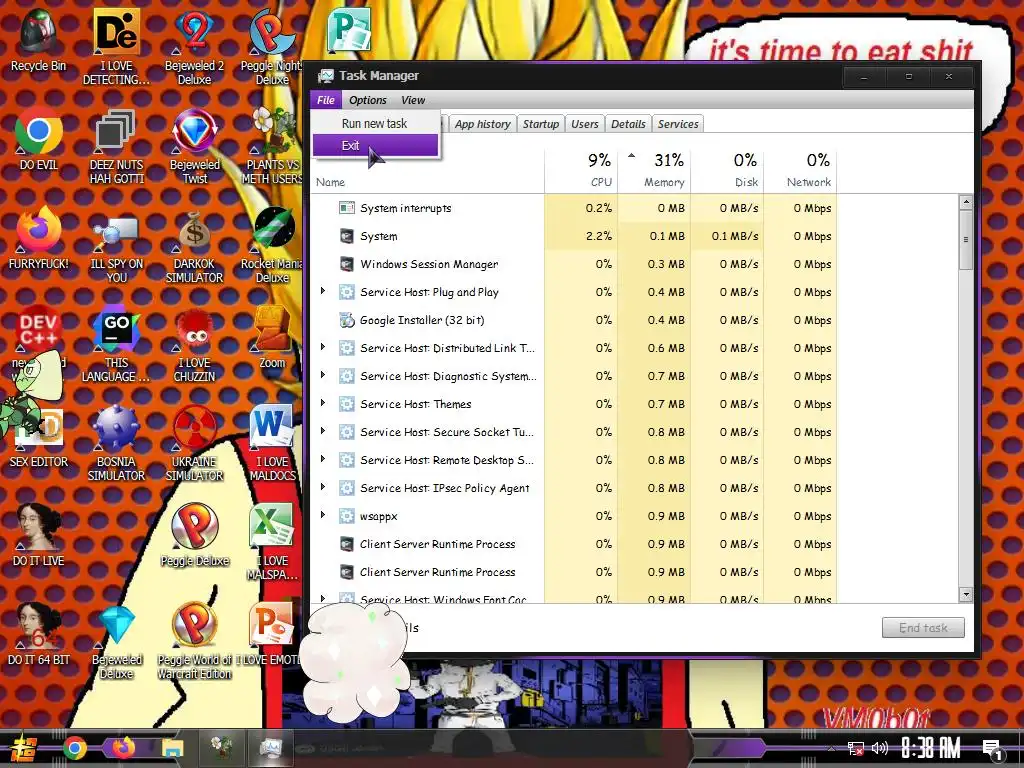This screenshot has width=1024, height=768.
Task: Open the Options menu
Action: [x=368, y=100]
